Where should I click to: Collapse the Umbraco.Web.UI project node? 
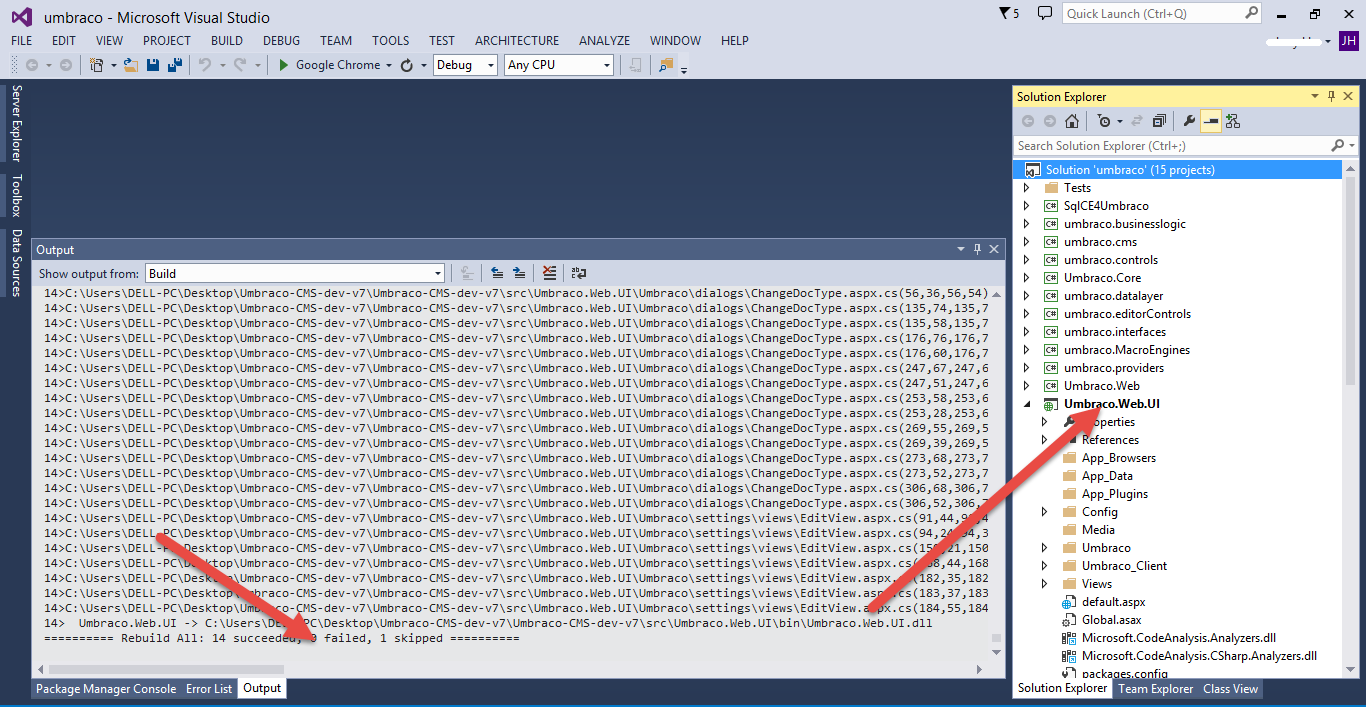click(x=1026, y=404)
